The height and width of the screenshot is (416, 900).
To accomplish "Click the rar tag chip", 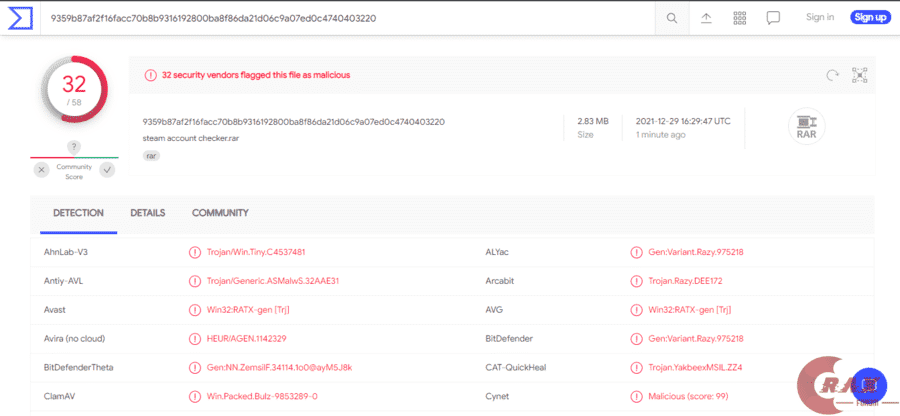I will click(152, 156).
